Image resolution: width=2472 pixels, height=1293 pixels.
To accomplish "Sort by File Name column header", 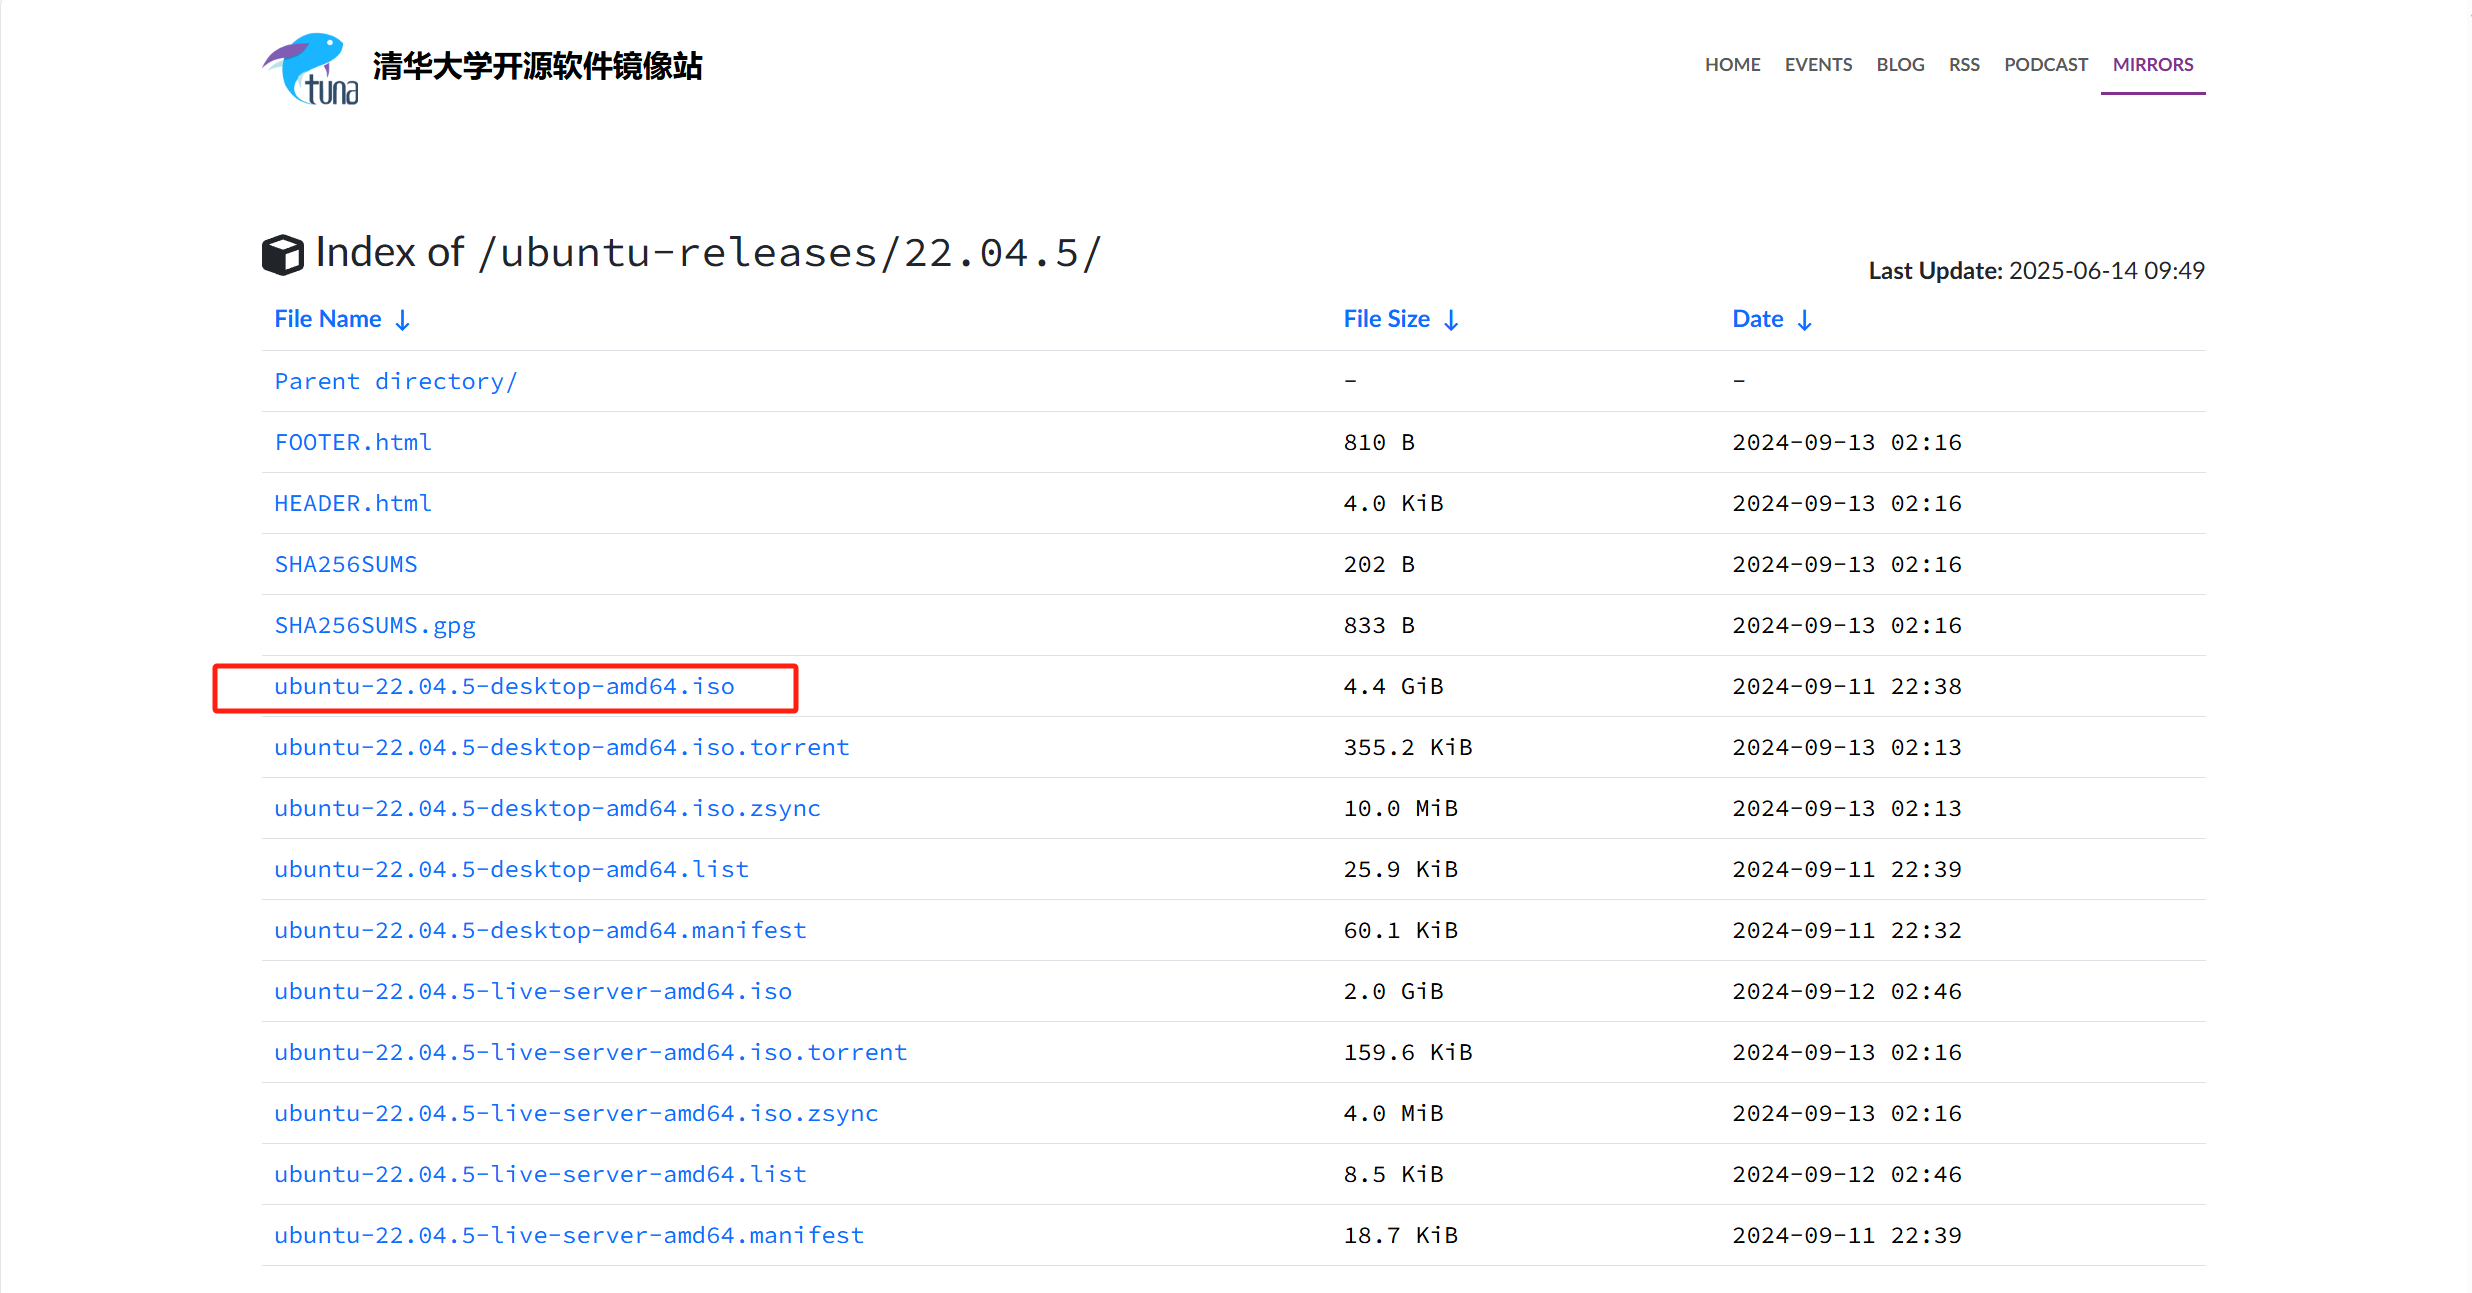I will point(342,319).
